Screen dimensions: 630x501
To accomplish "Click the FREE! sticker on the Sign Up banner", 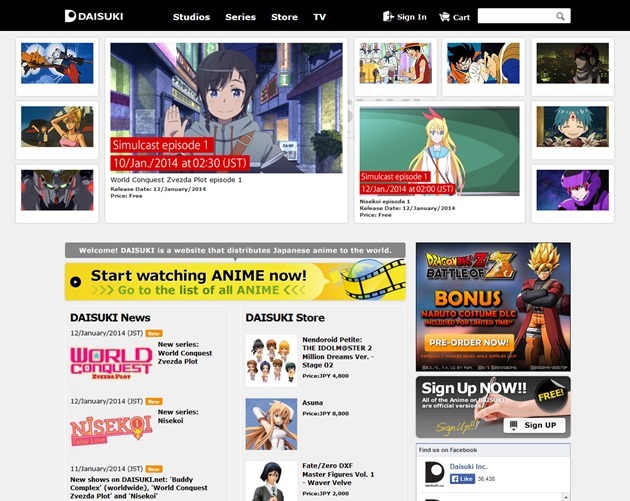I will click(550, 395).
